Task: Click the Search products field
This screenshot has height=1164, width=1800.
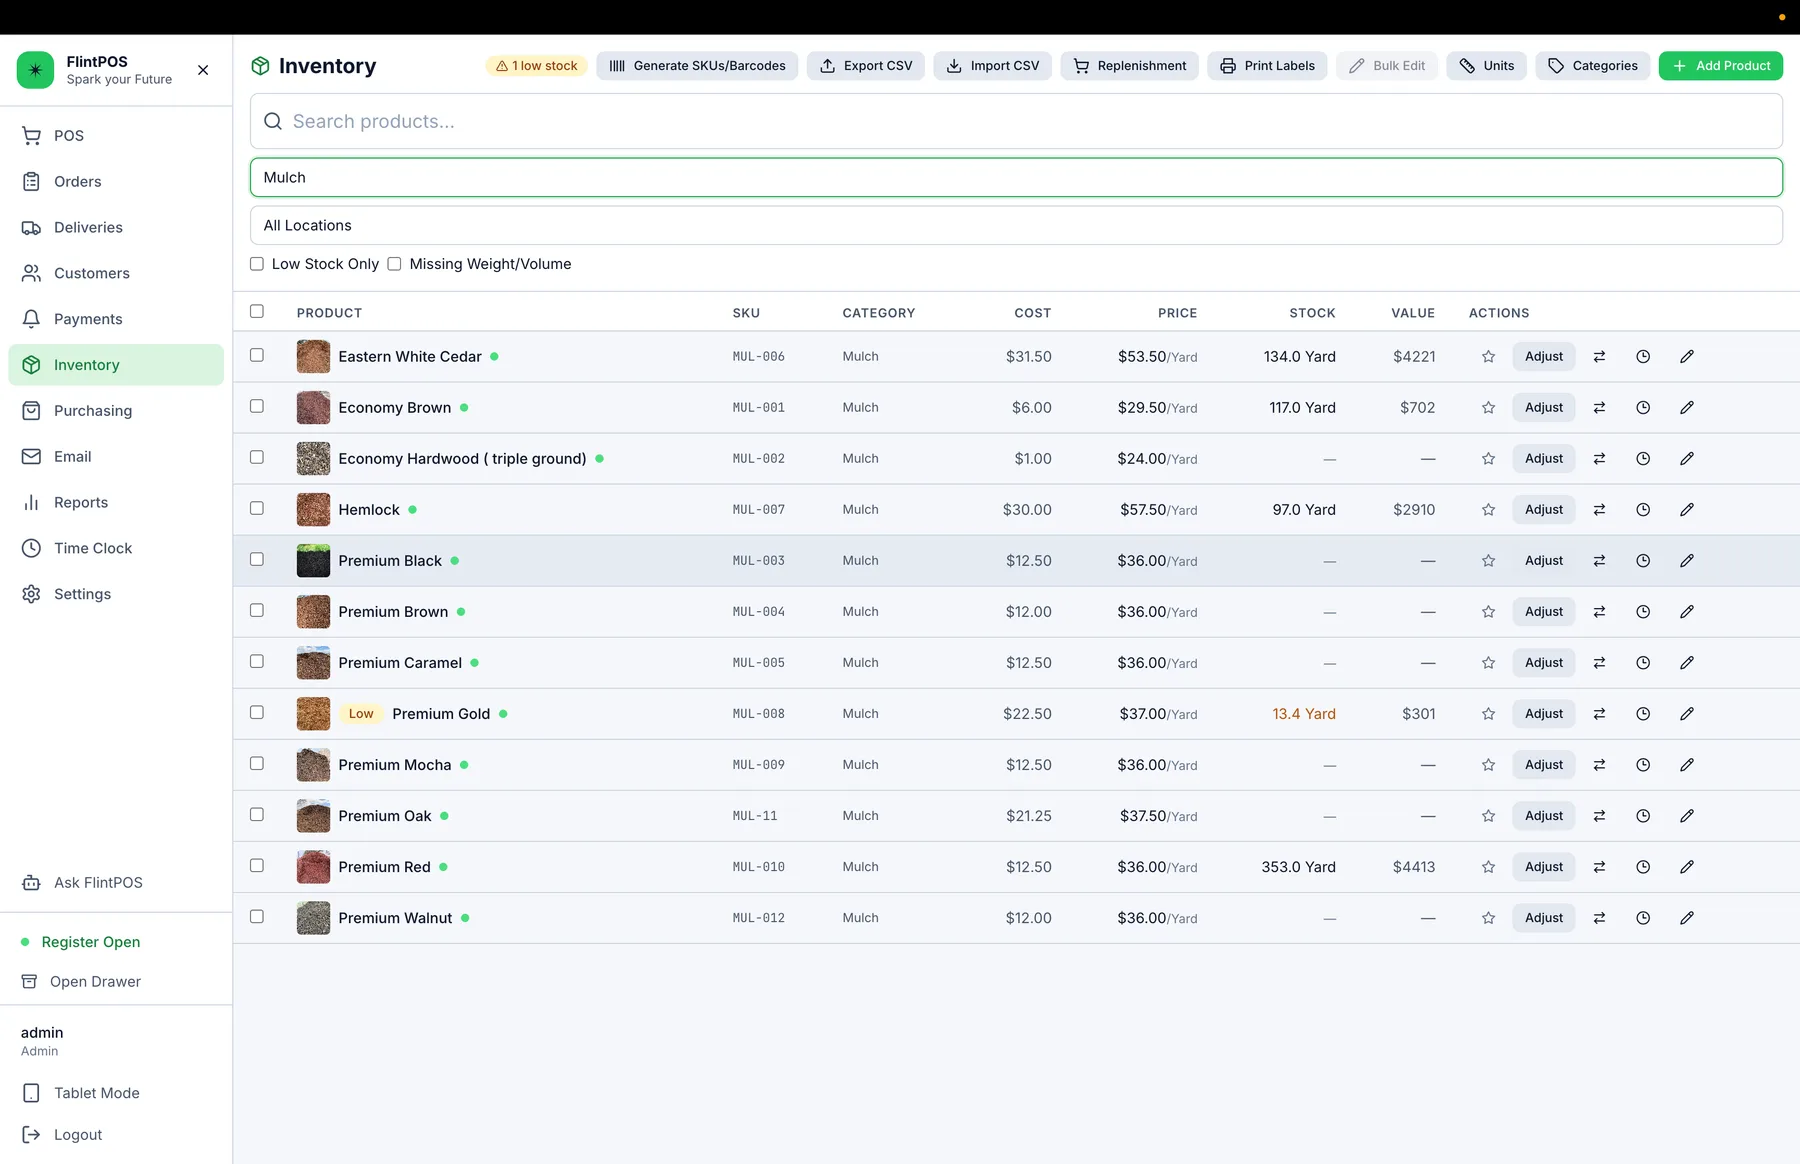Action: 1016,122
